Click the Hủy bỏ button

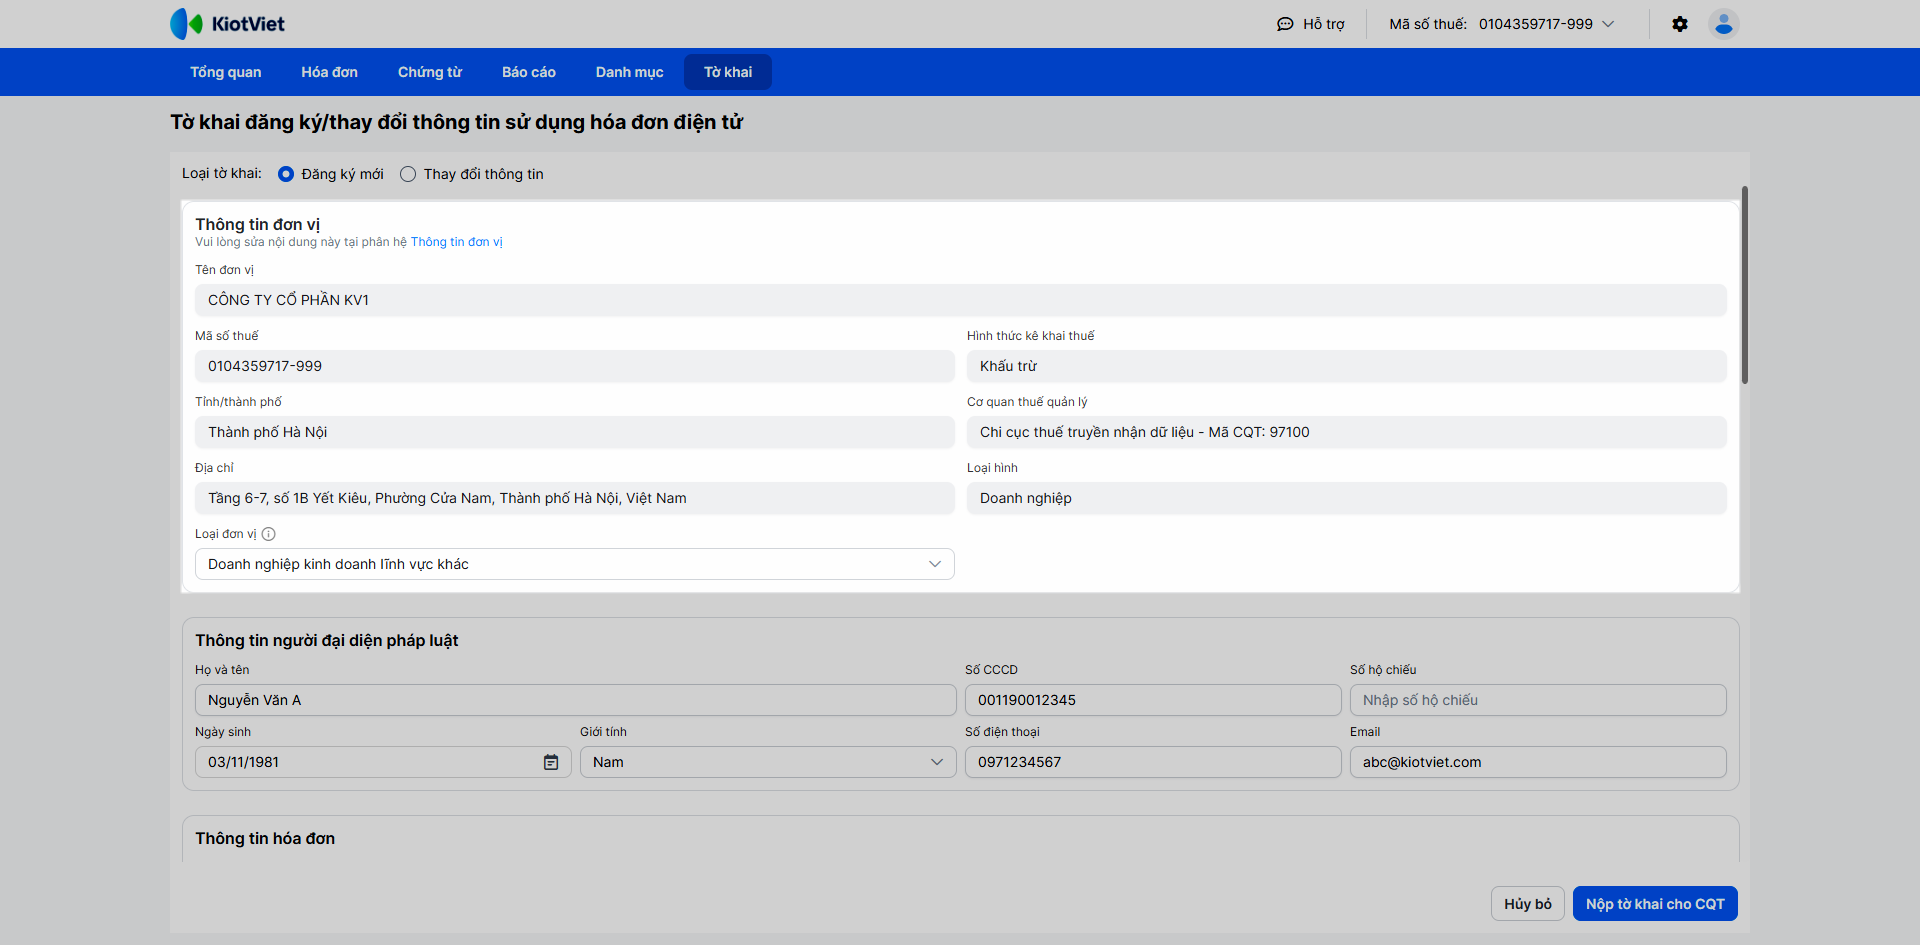[x=1528, y=904]
